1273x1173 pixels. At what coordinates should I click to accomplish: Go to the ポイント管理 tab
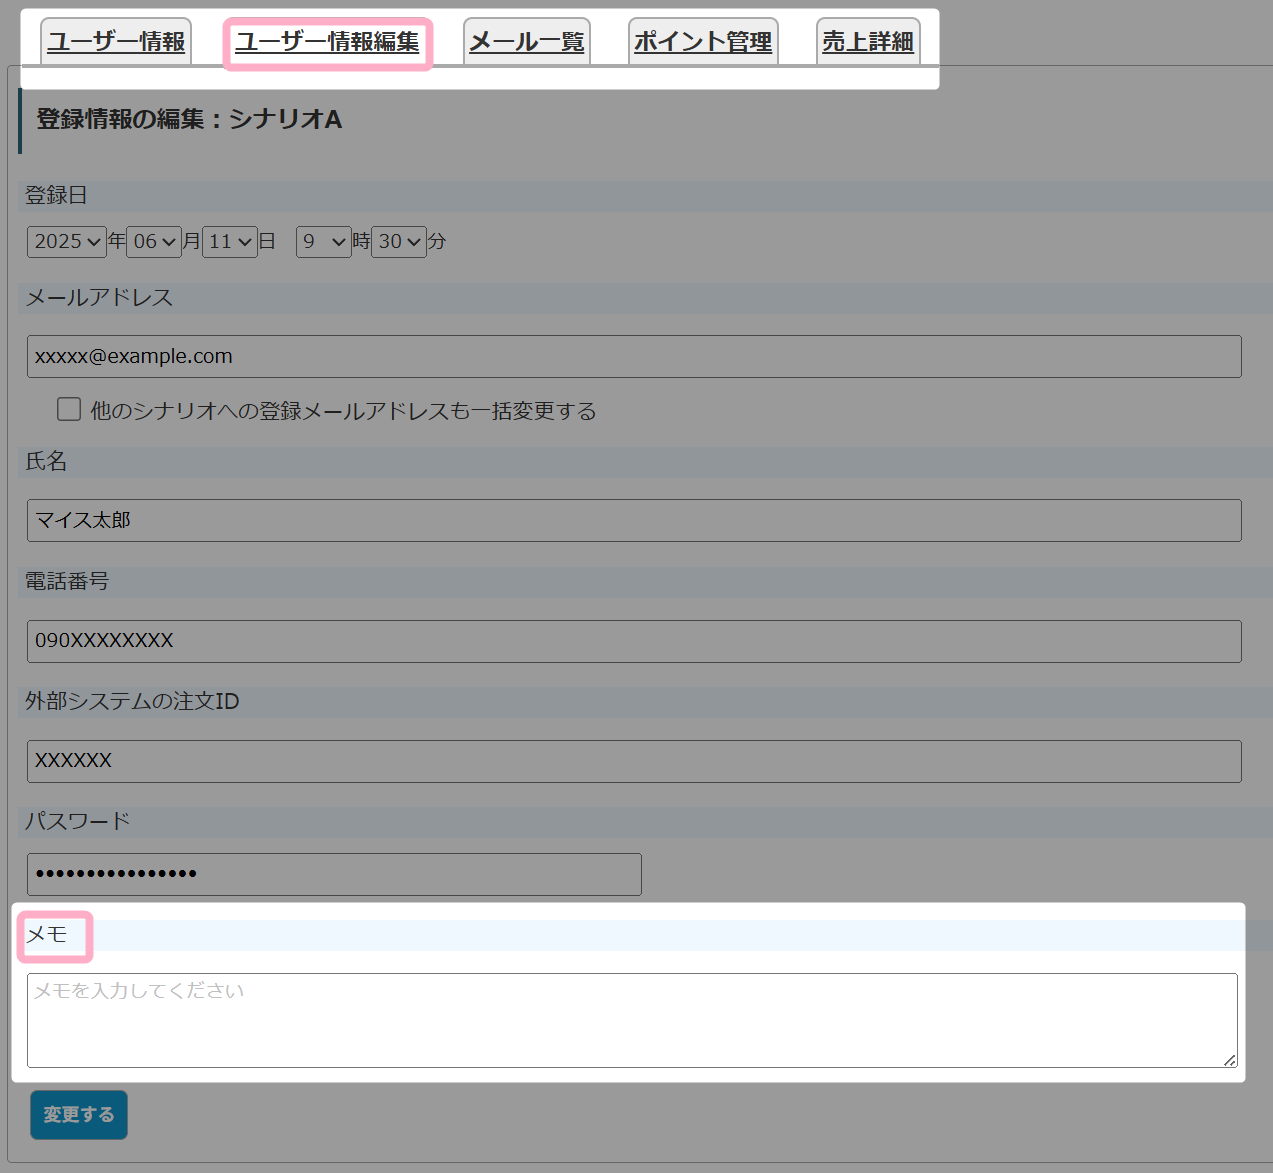coord(703,42)
